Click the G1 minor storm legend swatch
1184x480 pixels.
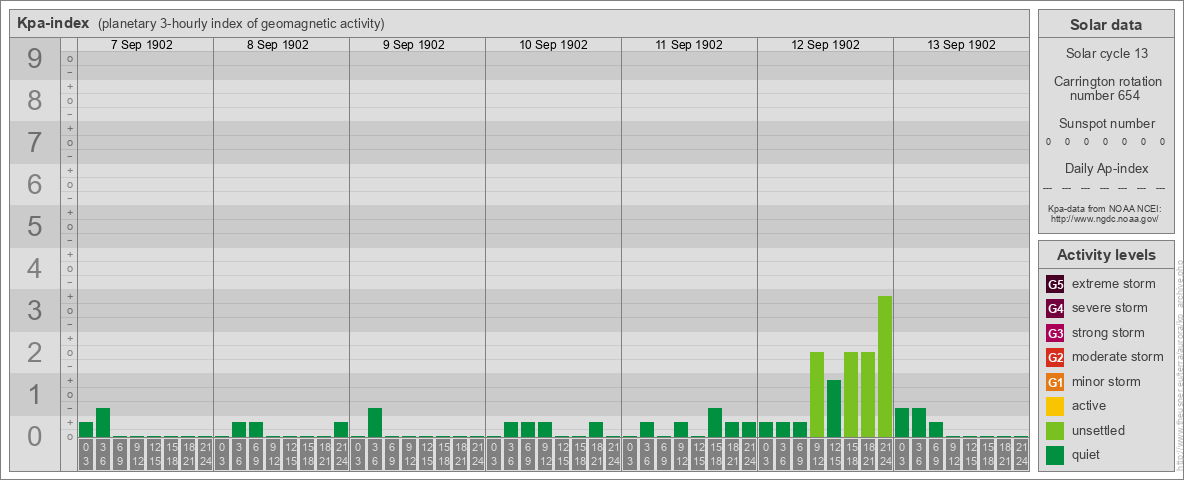[1055, 382]
